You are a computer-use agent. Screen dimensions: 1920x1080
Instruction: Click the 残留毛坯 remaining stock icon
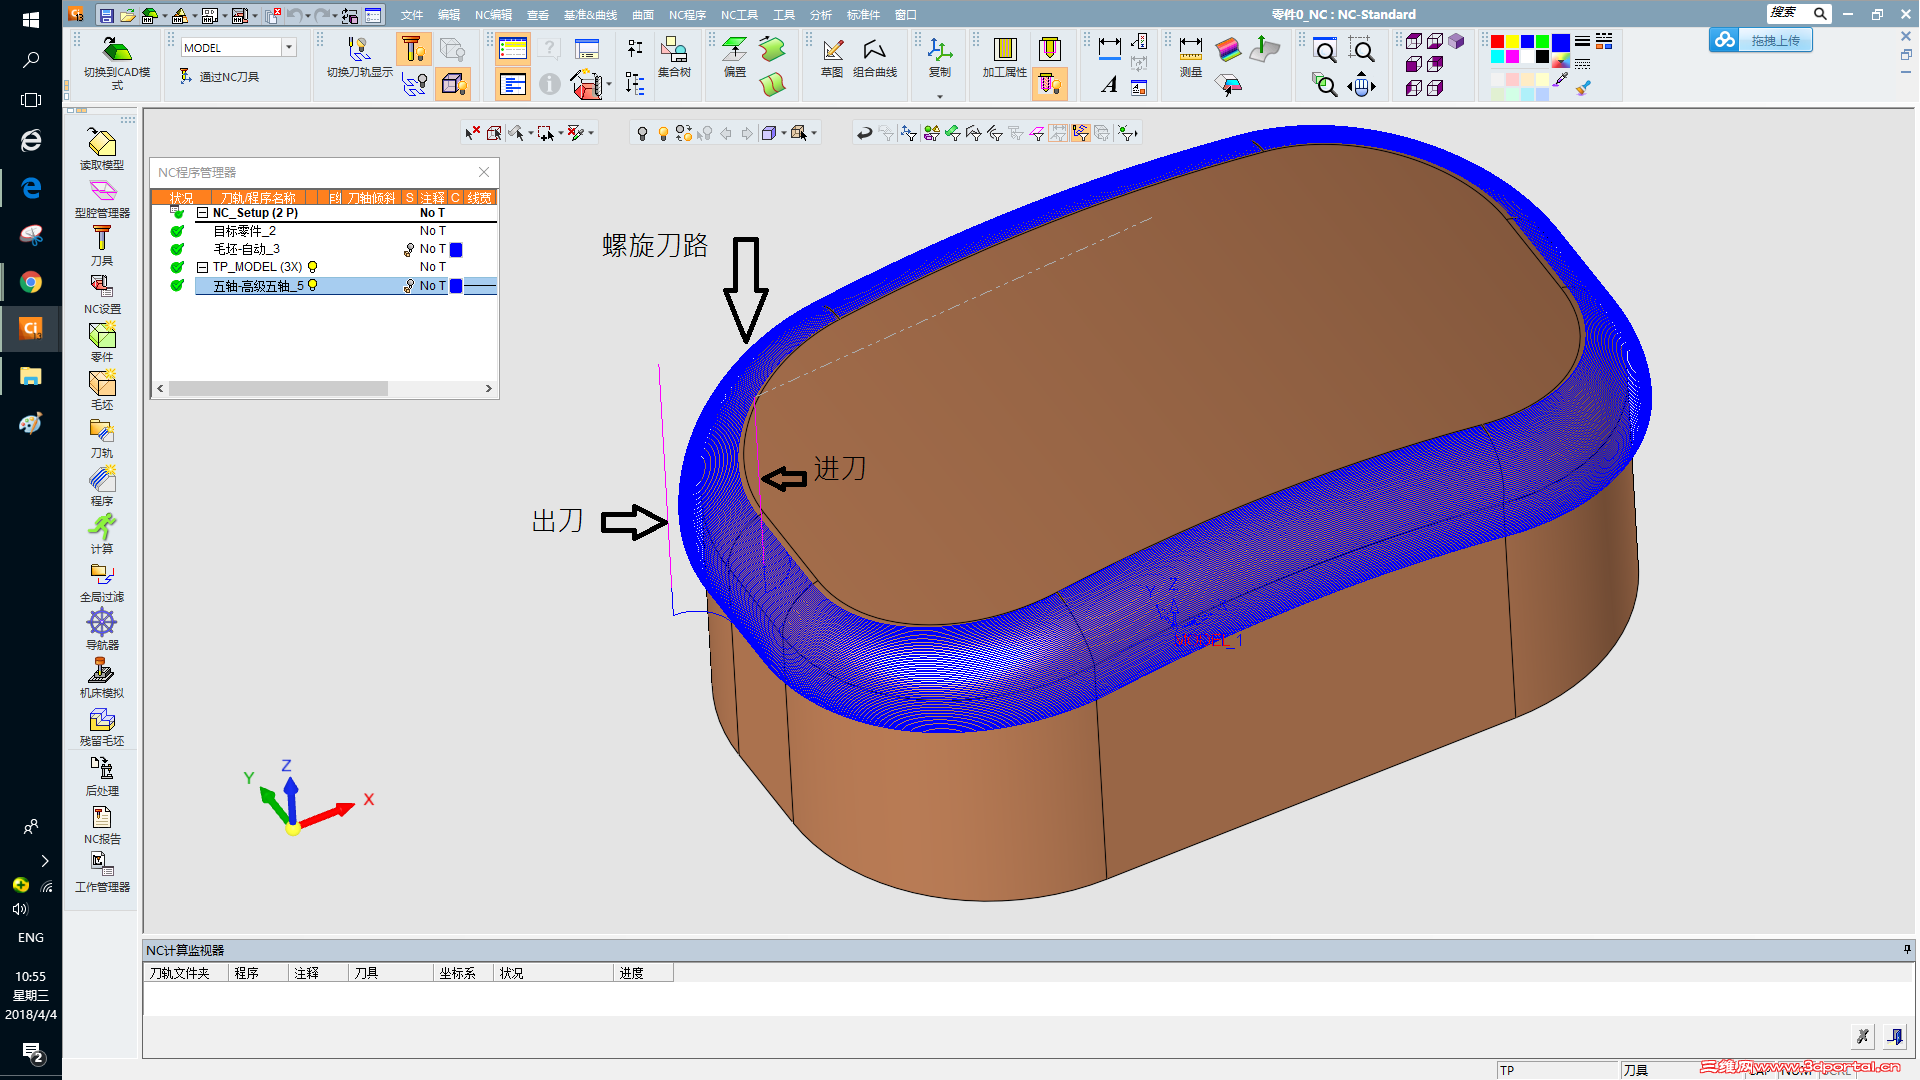[101, 720]
